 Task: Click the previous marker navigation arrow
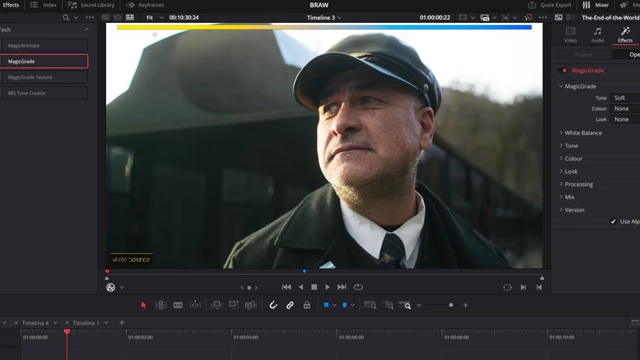pos(242,288)
